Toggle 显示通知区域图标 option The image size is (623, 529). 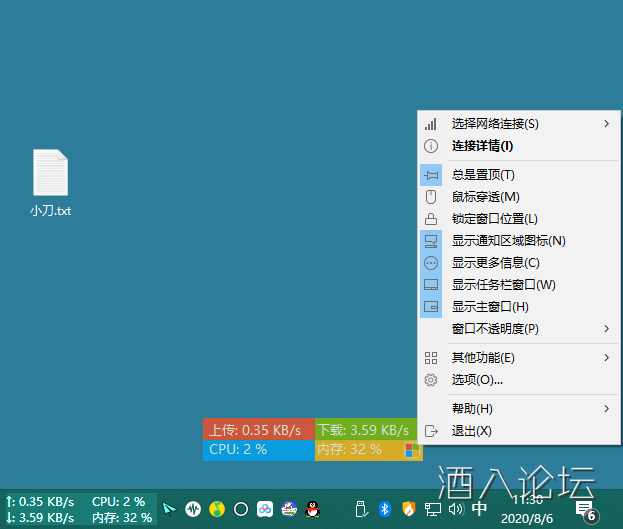pos(508,241)
